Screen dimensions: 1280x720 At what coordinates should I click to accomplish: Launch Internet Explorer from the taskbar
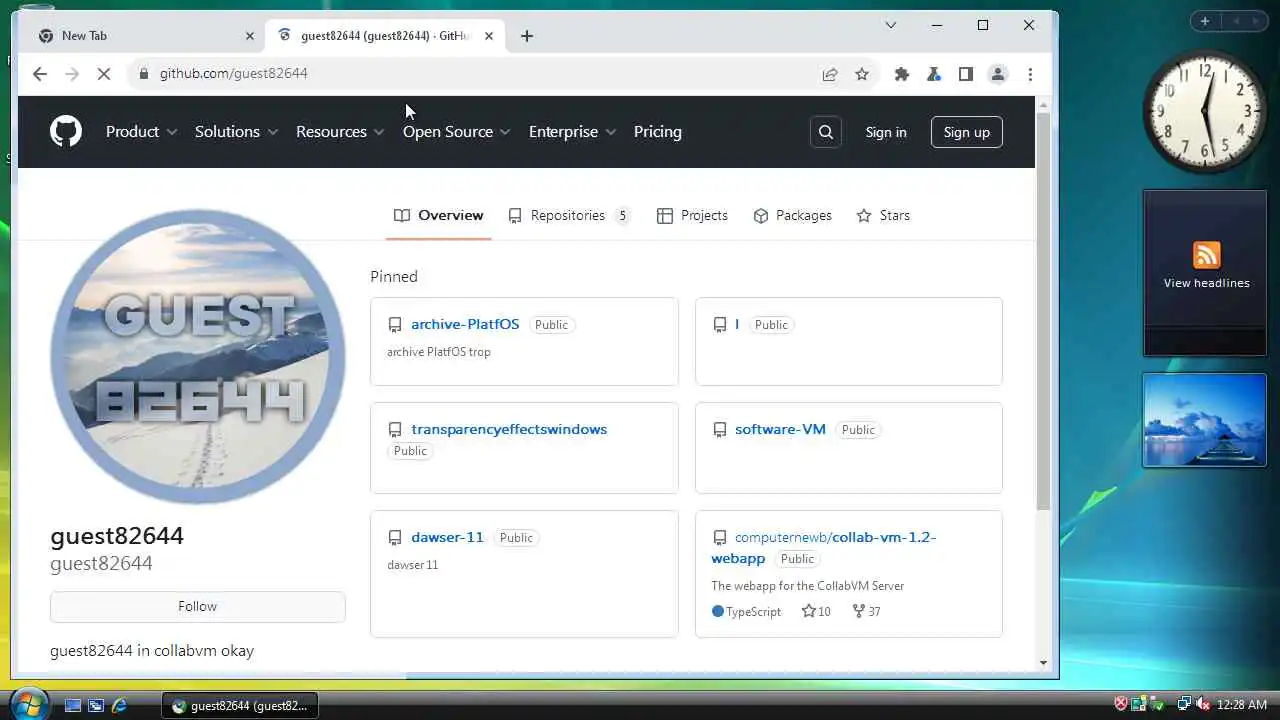tap(119, 705)
